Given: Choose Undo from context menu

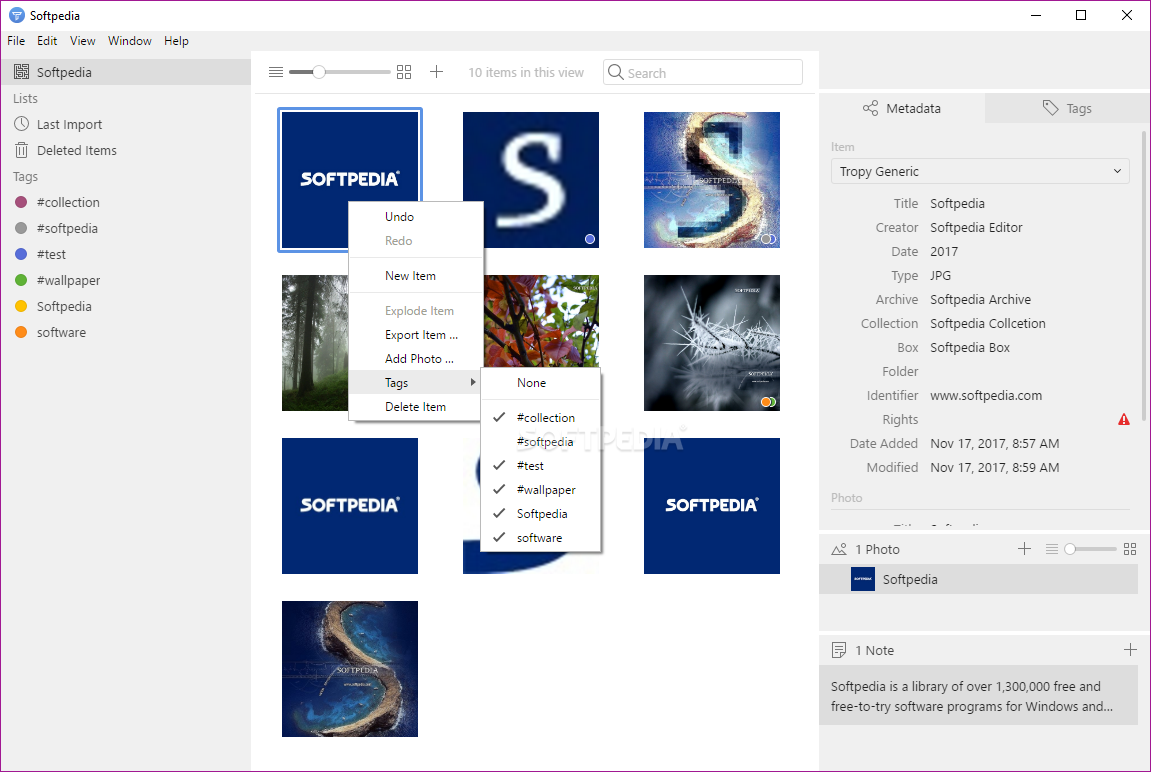Looking at the screenshot, I should [415, 216].
